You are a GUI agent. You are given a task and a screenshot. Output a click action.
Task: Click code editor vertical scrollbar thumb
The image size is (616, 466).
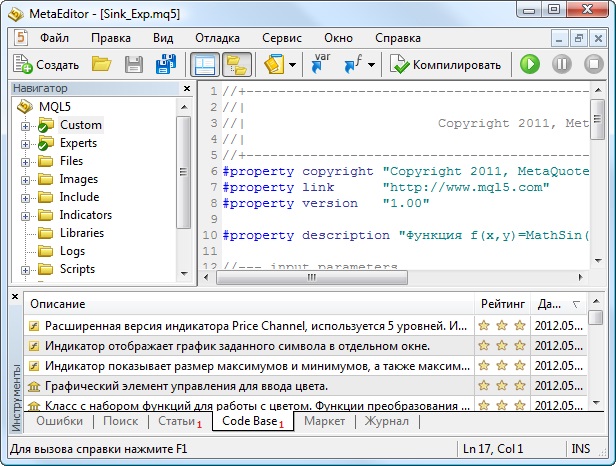pos(598,119)
